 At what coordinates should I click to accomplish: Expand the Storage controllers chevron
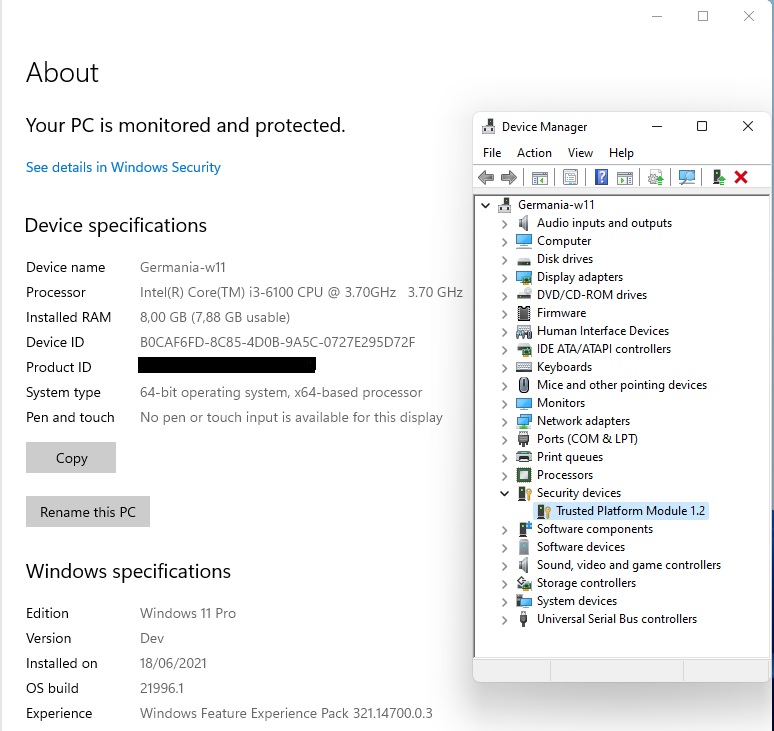[x=504, y=584]
